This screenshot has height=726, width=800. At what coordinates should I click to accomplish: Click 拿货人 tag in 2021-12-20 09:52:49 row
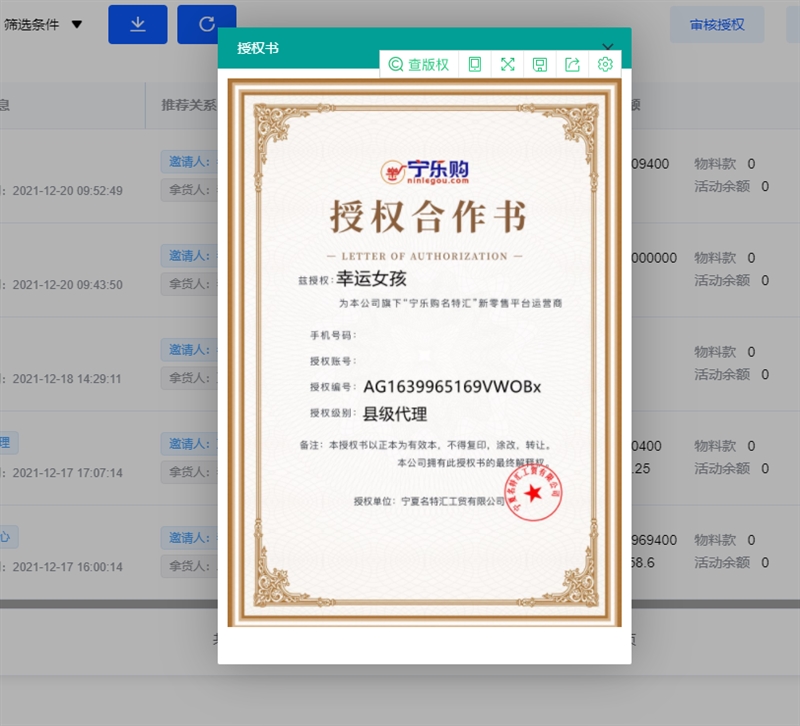coord(189,190)
